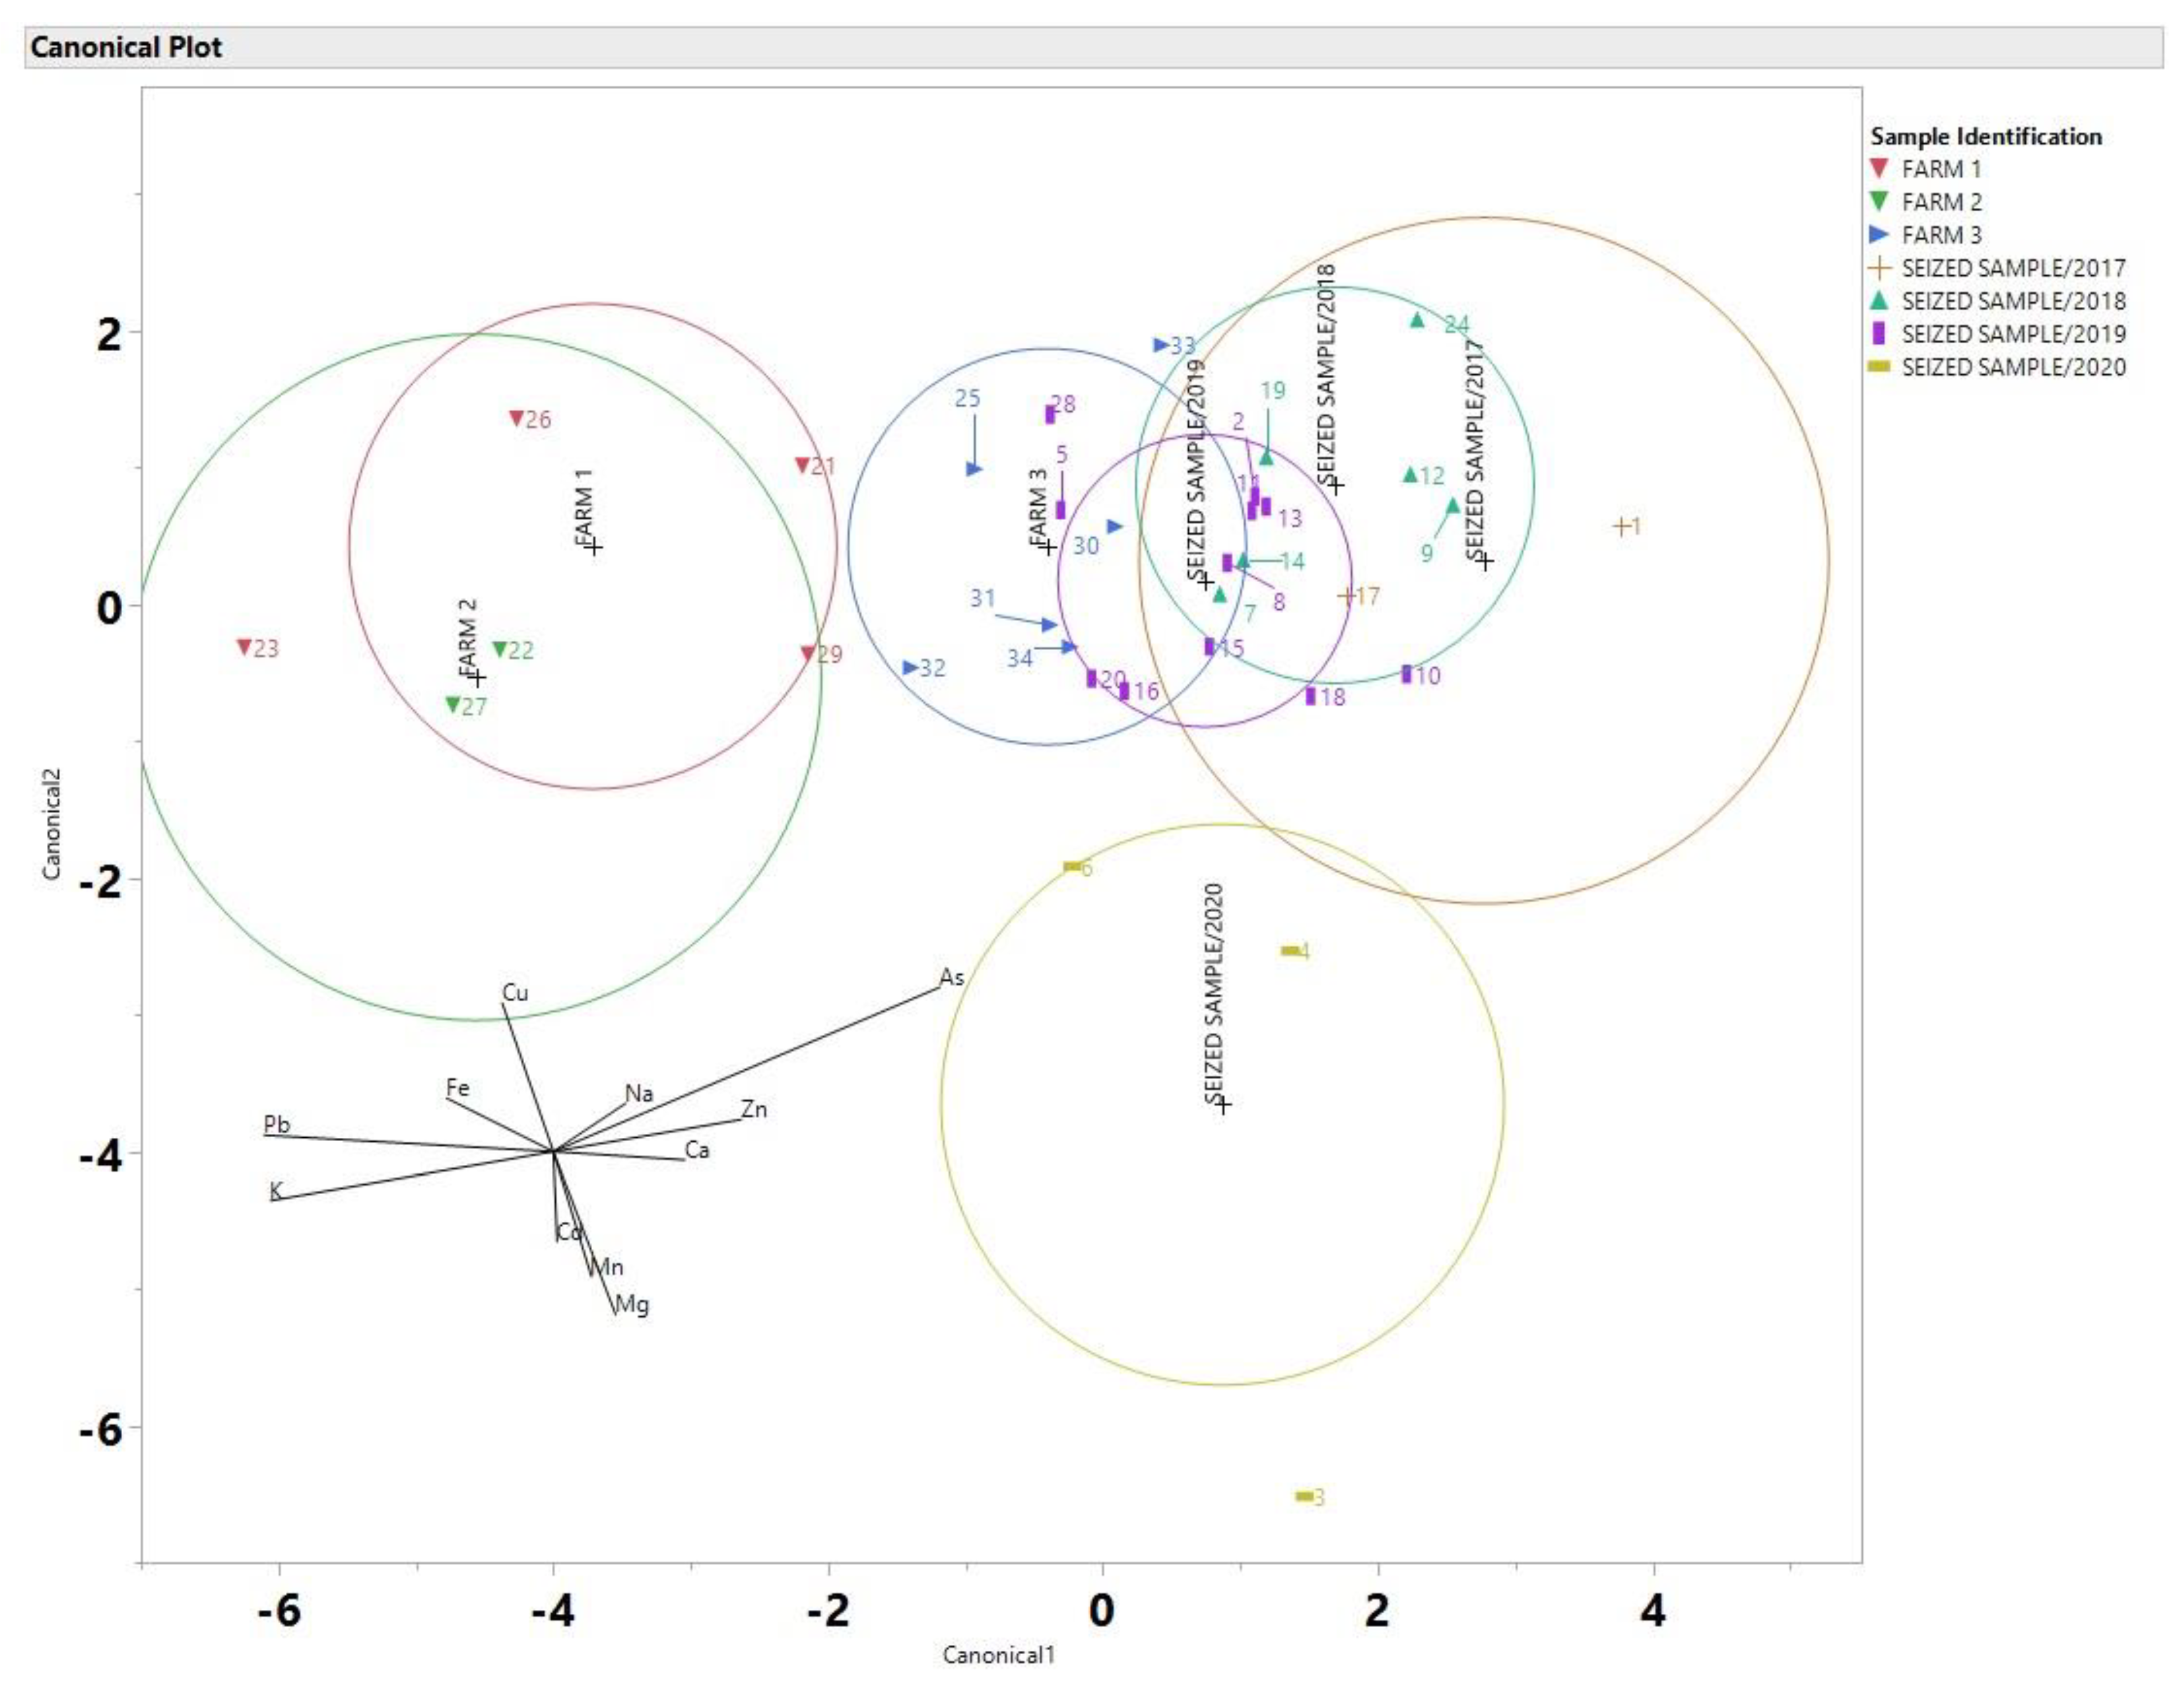Image resolution: width=2184 pixels, height=1684 pixels.
Task: Click the As biplot ray label
Action: coord(951,977)
